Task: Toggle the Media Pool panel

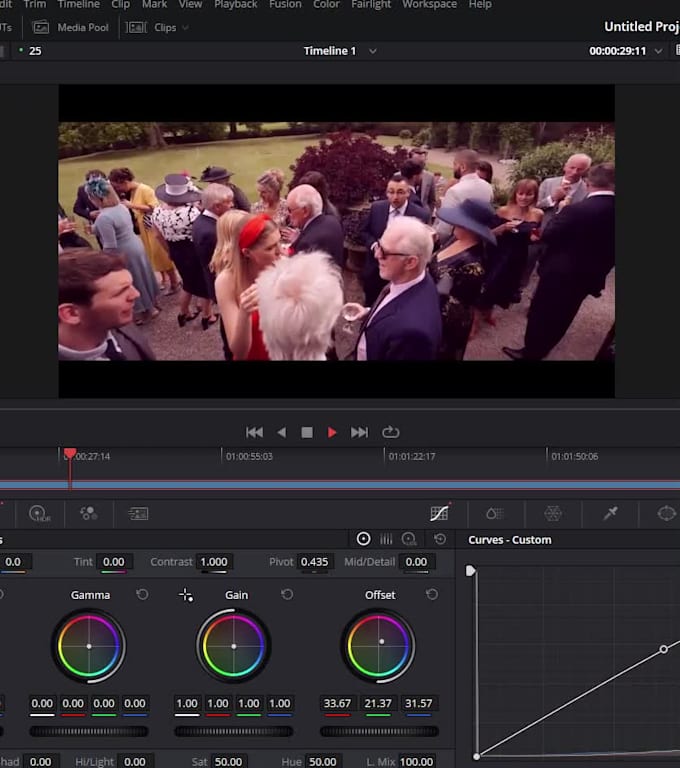Action: [71, 27]
